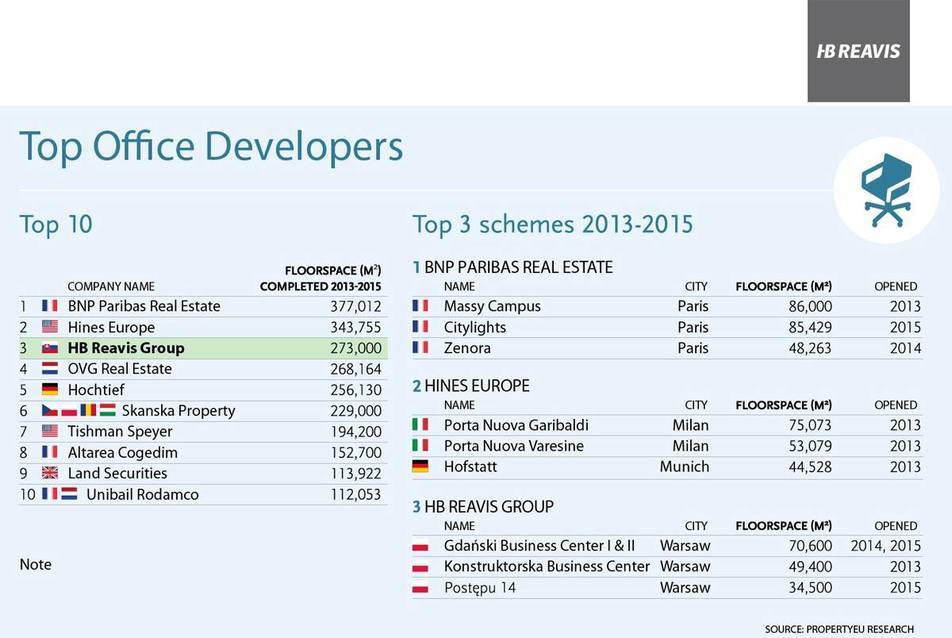Click the Romanian flag in the Skanska Property row
This screenshot has height=638, width=952.
(x=88, y=410)
